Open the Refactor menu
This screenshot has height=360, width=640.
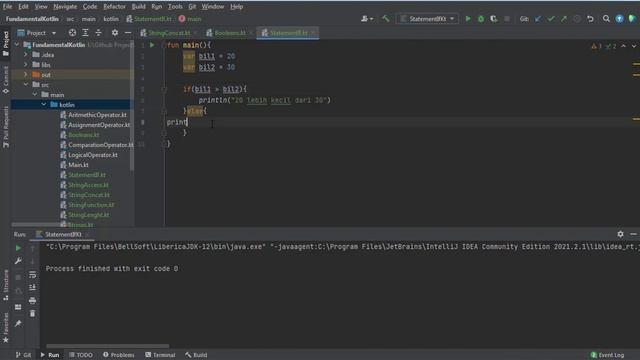(x=114, y=7)
